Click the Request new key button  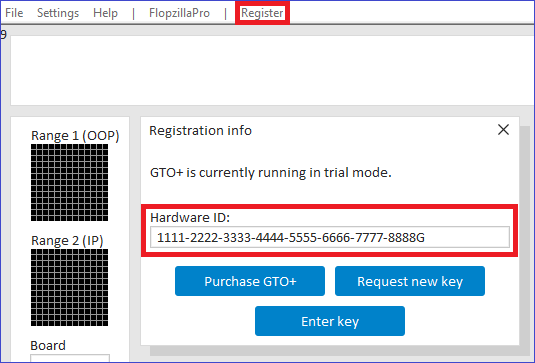point(410,281)
